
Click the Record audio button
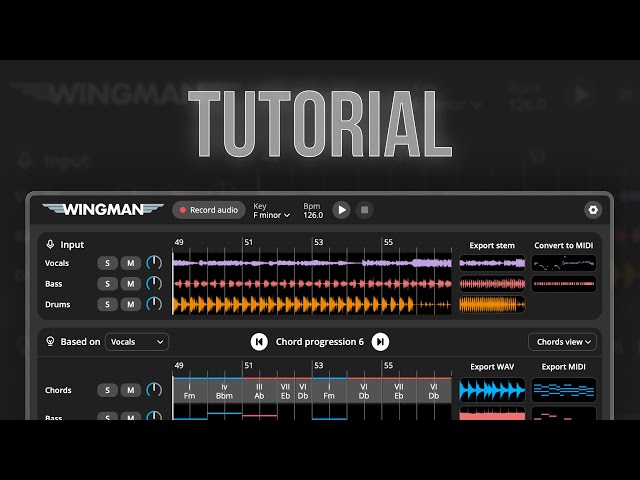209,210
